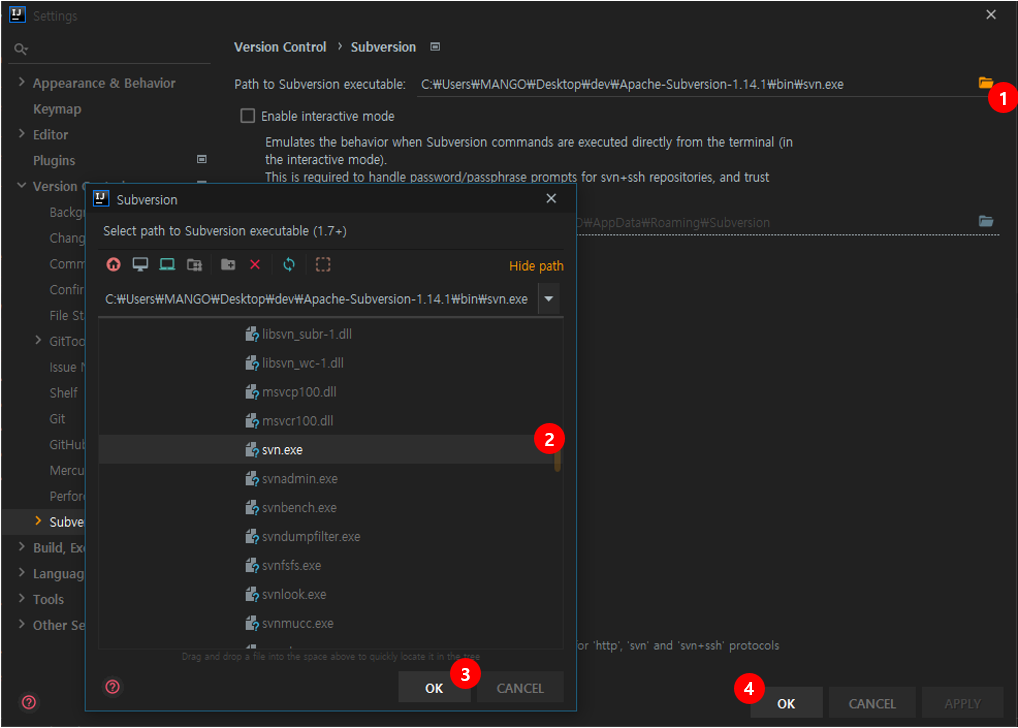Select msvcr100.dll file
This screenshot has height=728, width=1018.
coord(330,421)
